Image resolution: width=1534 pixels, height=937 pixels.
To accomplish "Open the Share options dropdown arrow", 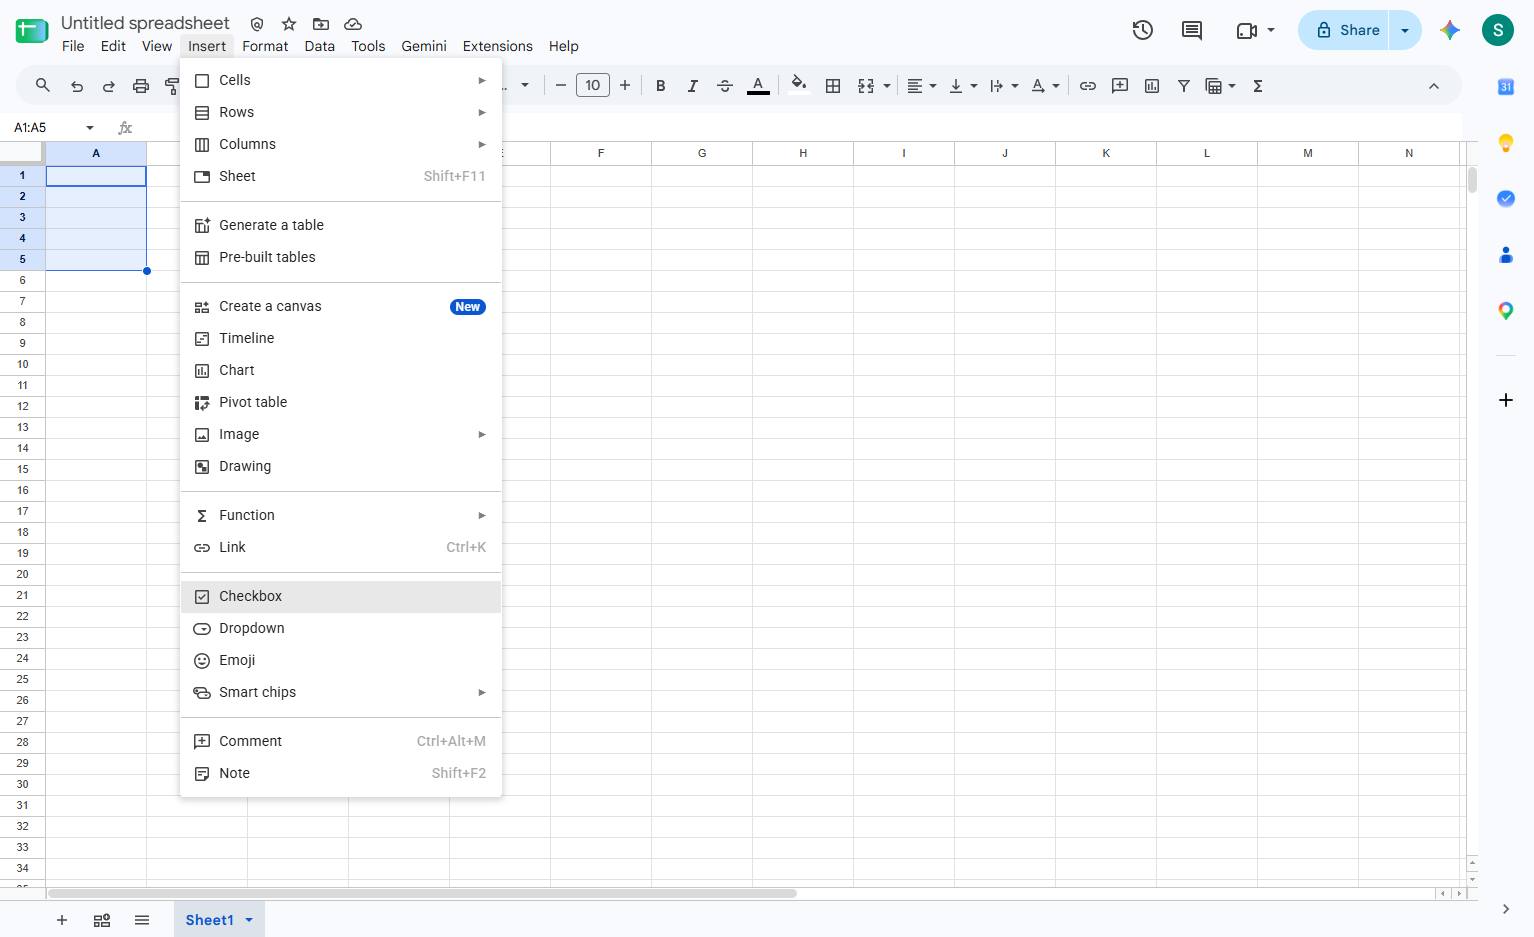I will coord(1405,30).
